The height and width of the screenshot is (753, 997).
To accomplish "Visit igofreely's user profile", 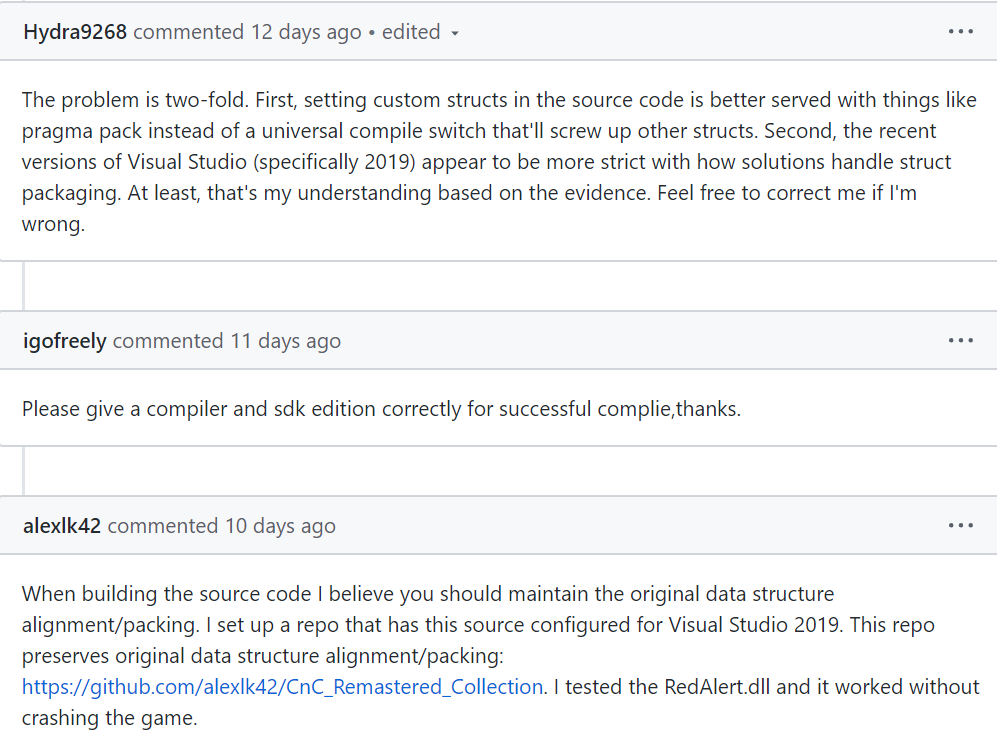I will click(65, 341).
